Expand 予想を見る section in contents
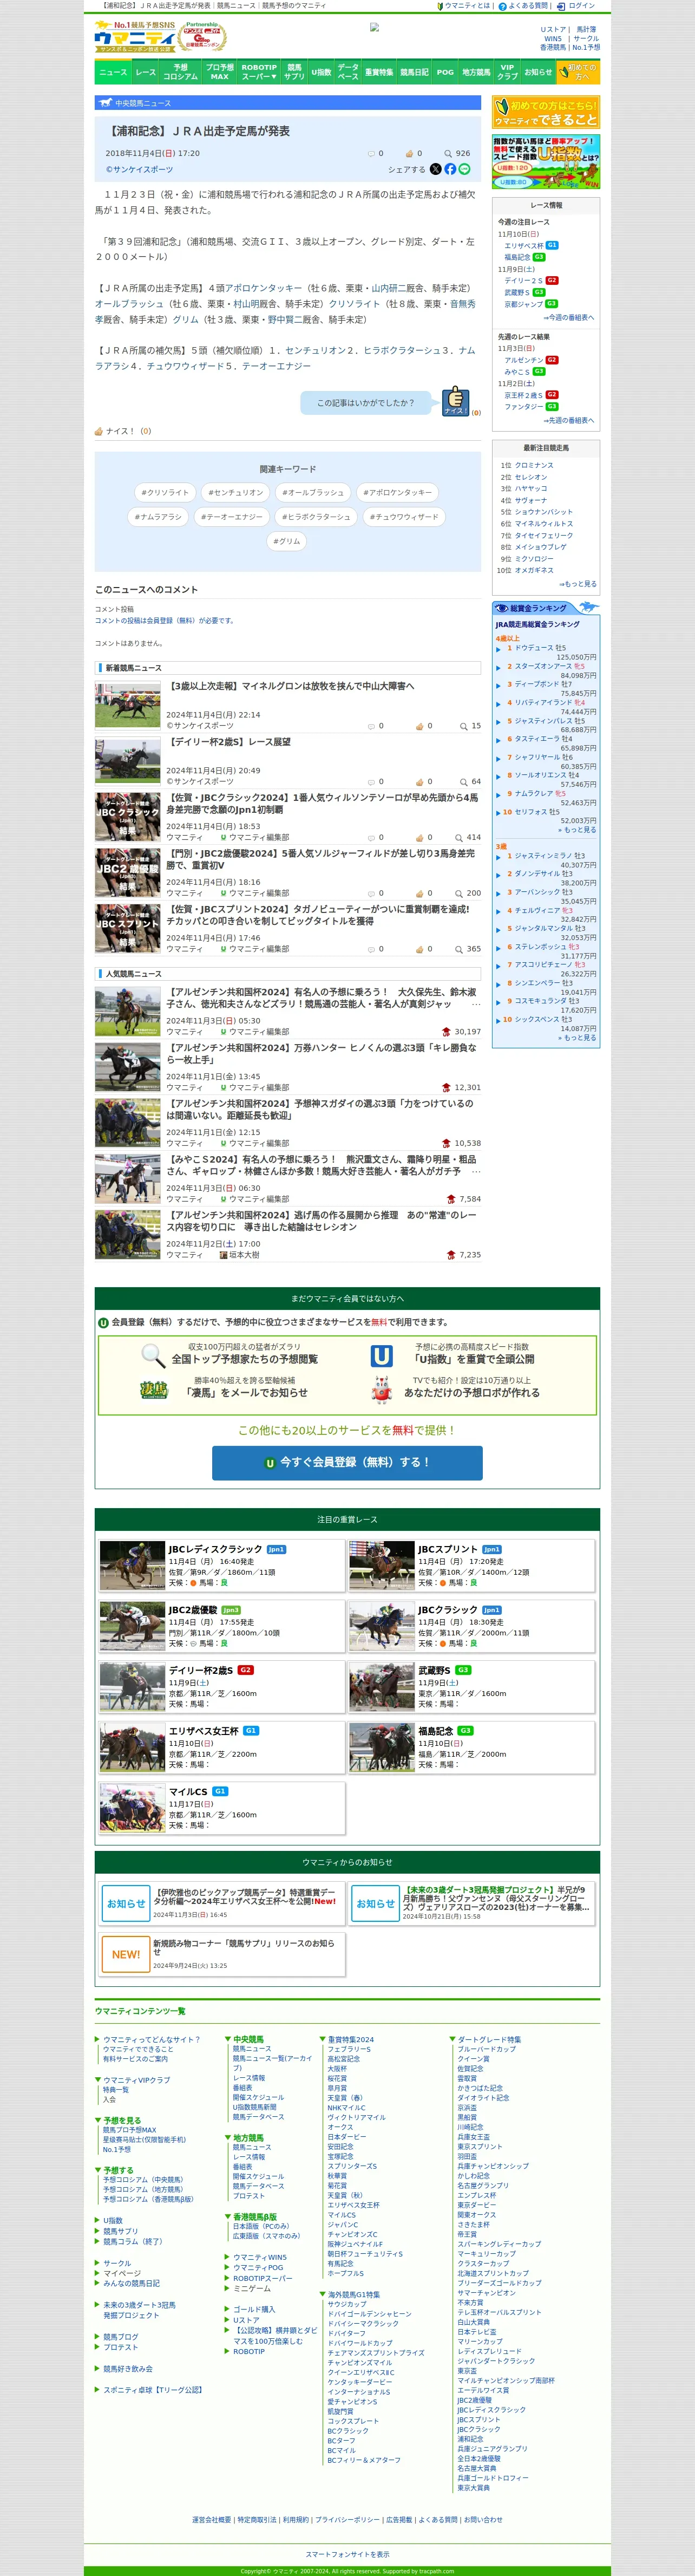695x2576 pixels. coord(97,2120)
